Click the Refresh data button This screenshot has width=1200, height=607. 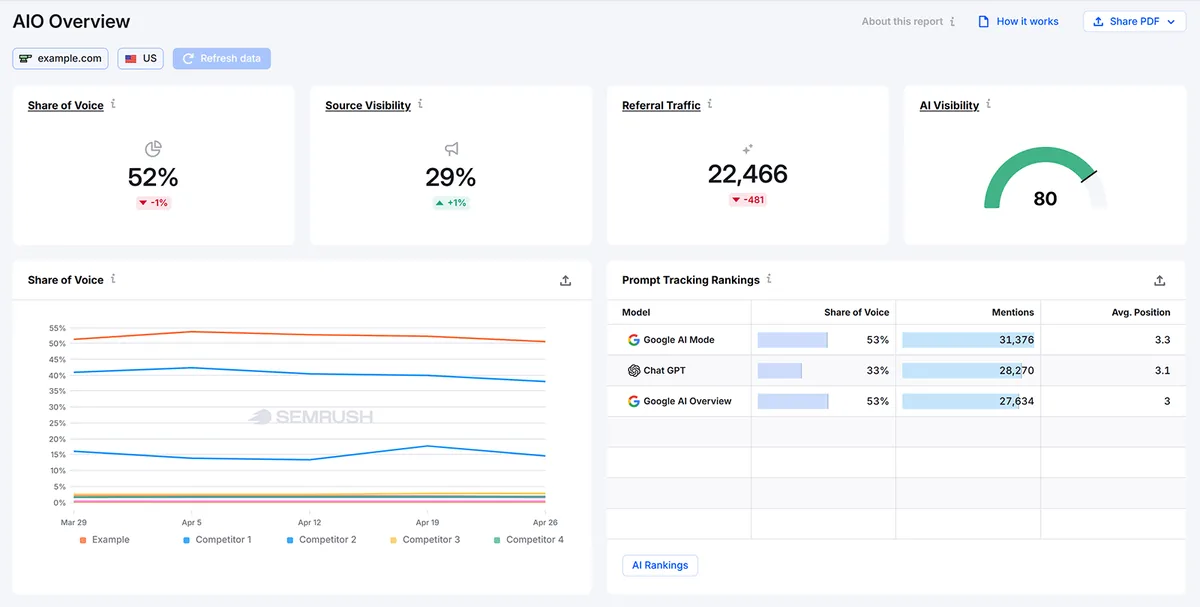click(x=221, y=58)
